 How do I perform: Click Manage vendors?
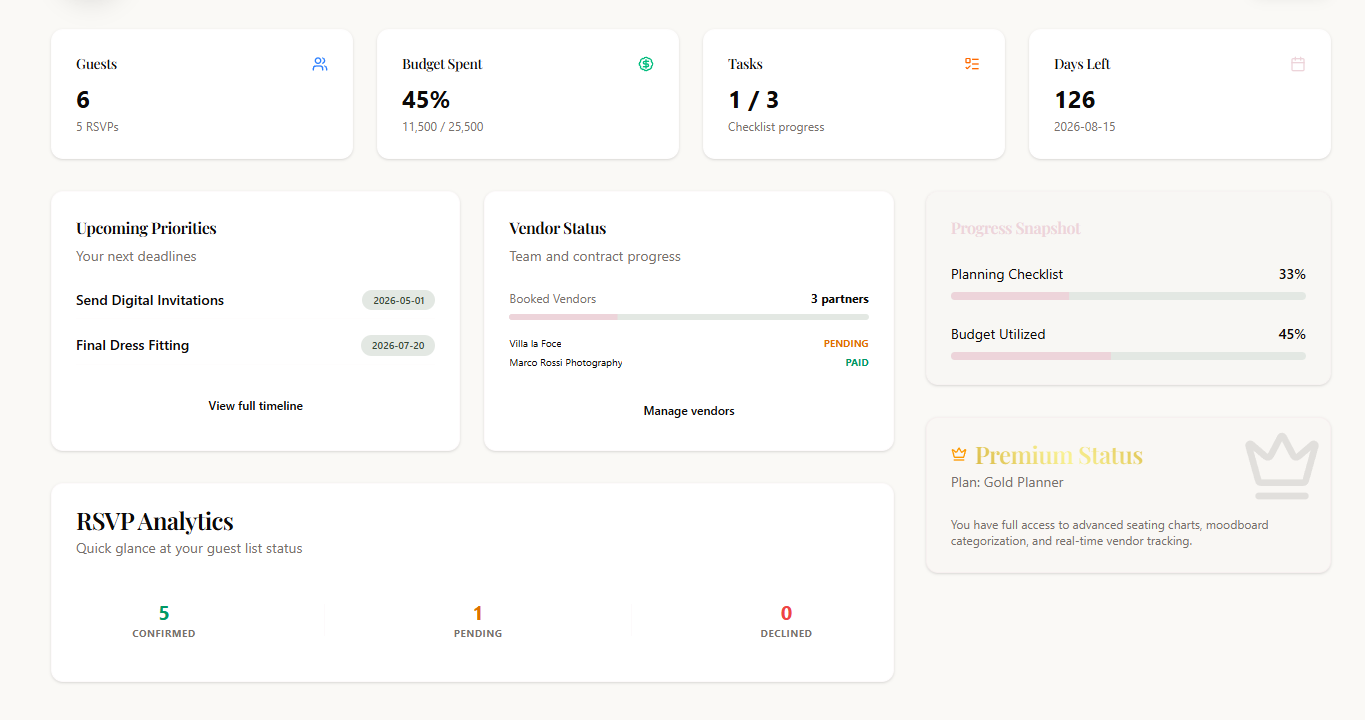[688, 410]
